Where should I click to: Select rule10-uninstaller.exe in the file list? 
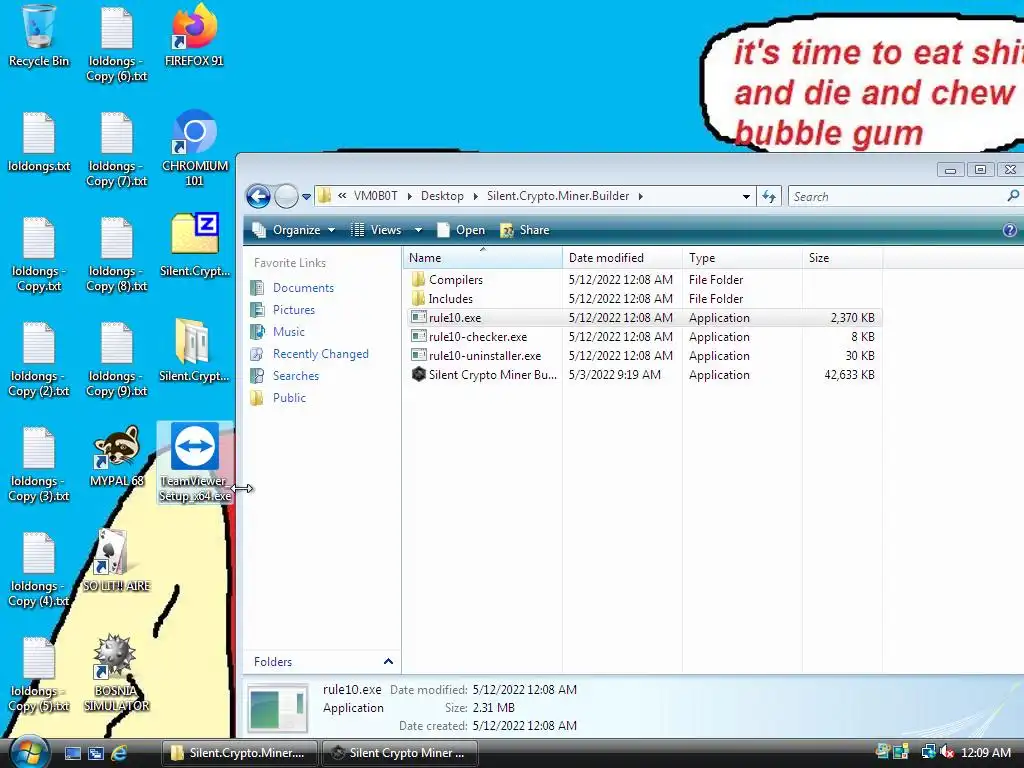point(643,355)
